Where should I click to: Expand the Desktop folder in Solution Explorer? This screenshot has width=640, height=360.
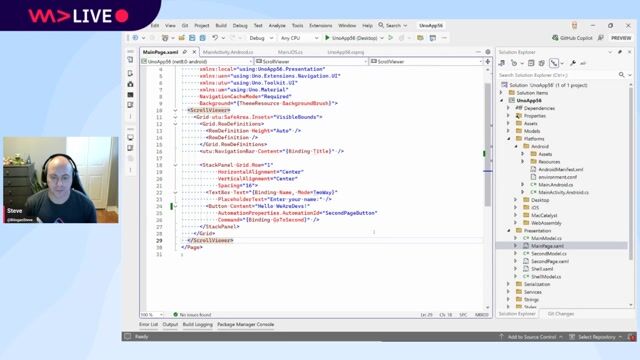[x=516, y=200]
